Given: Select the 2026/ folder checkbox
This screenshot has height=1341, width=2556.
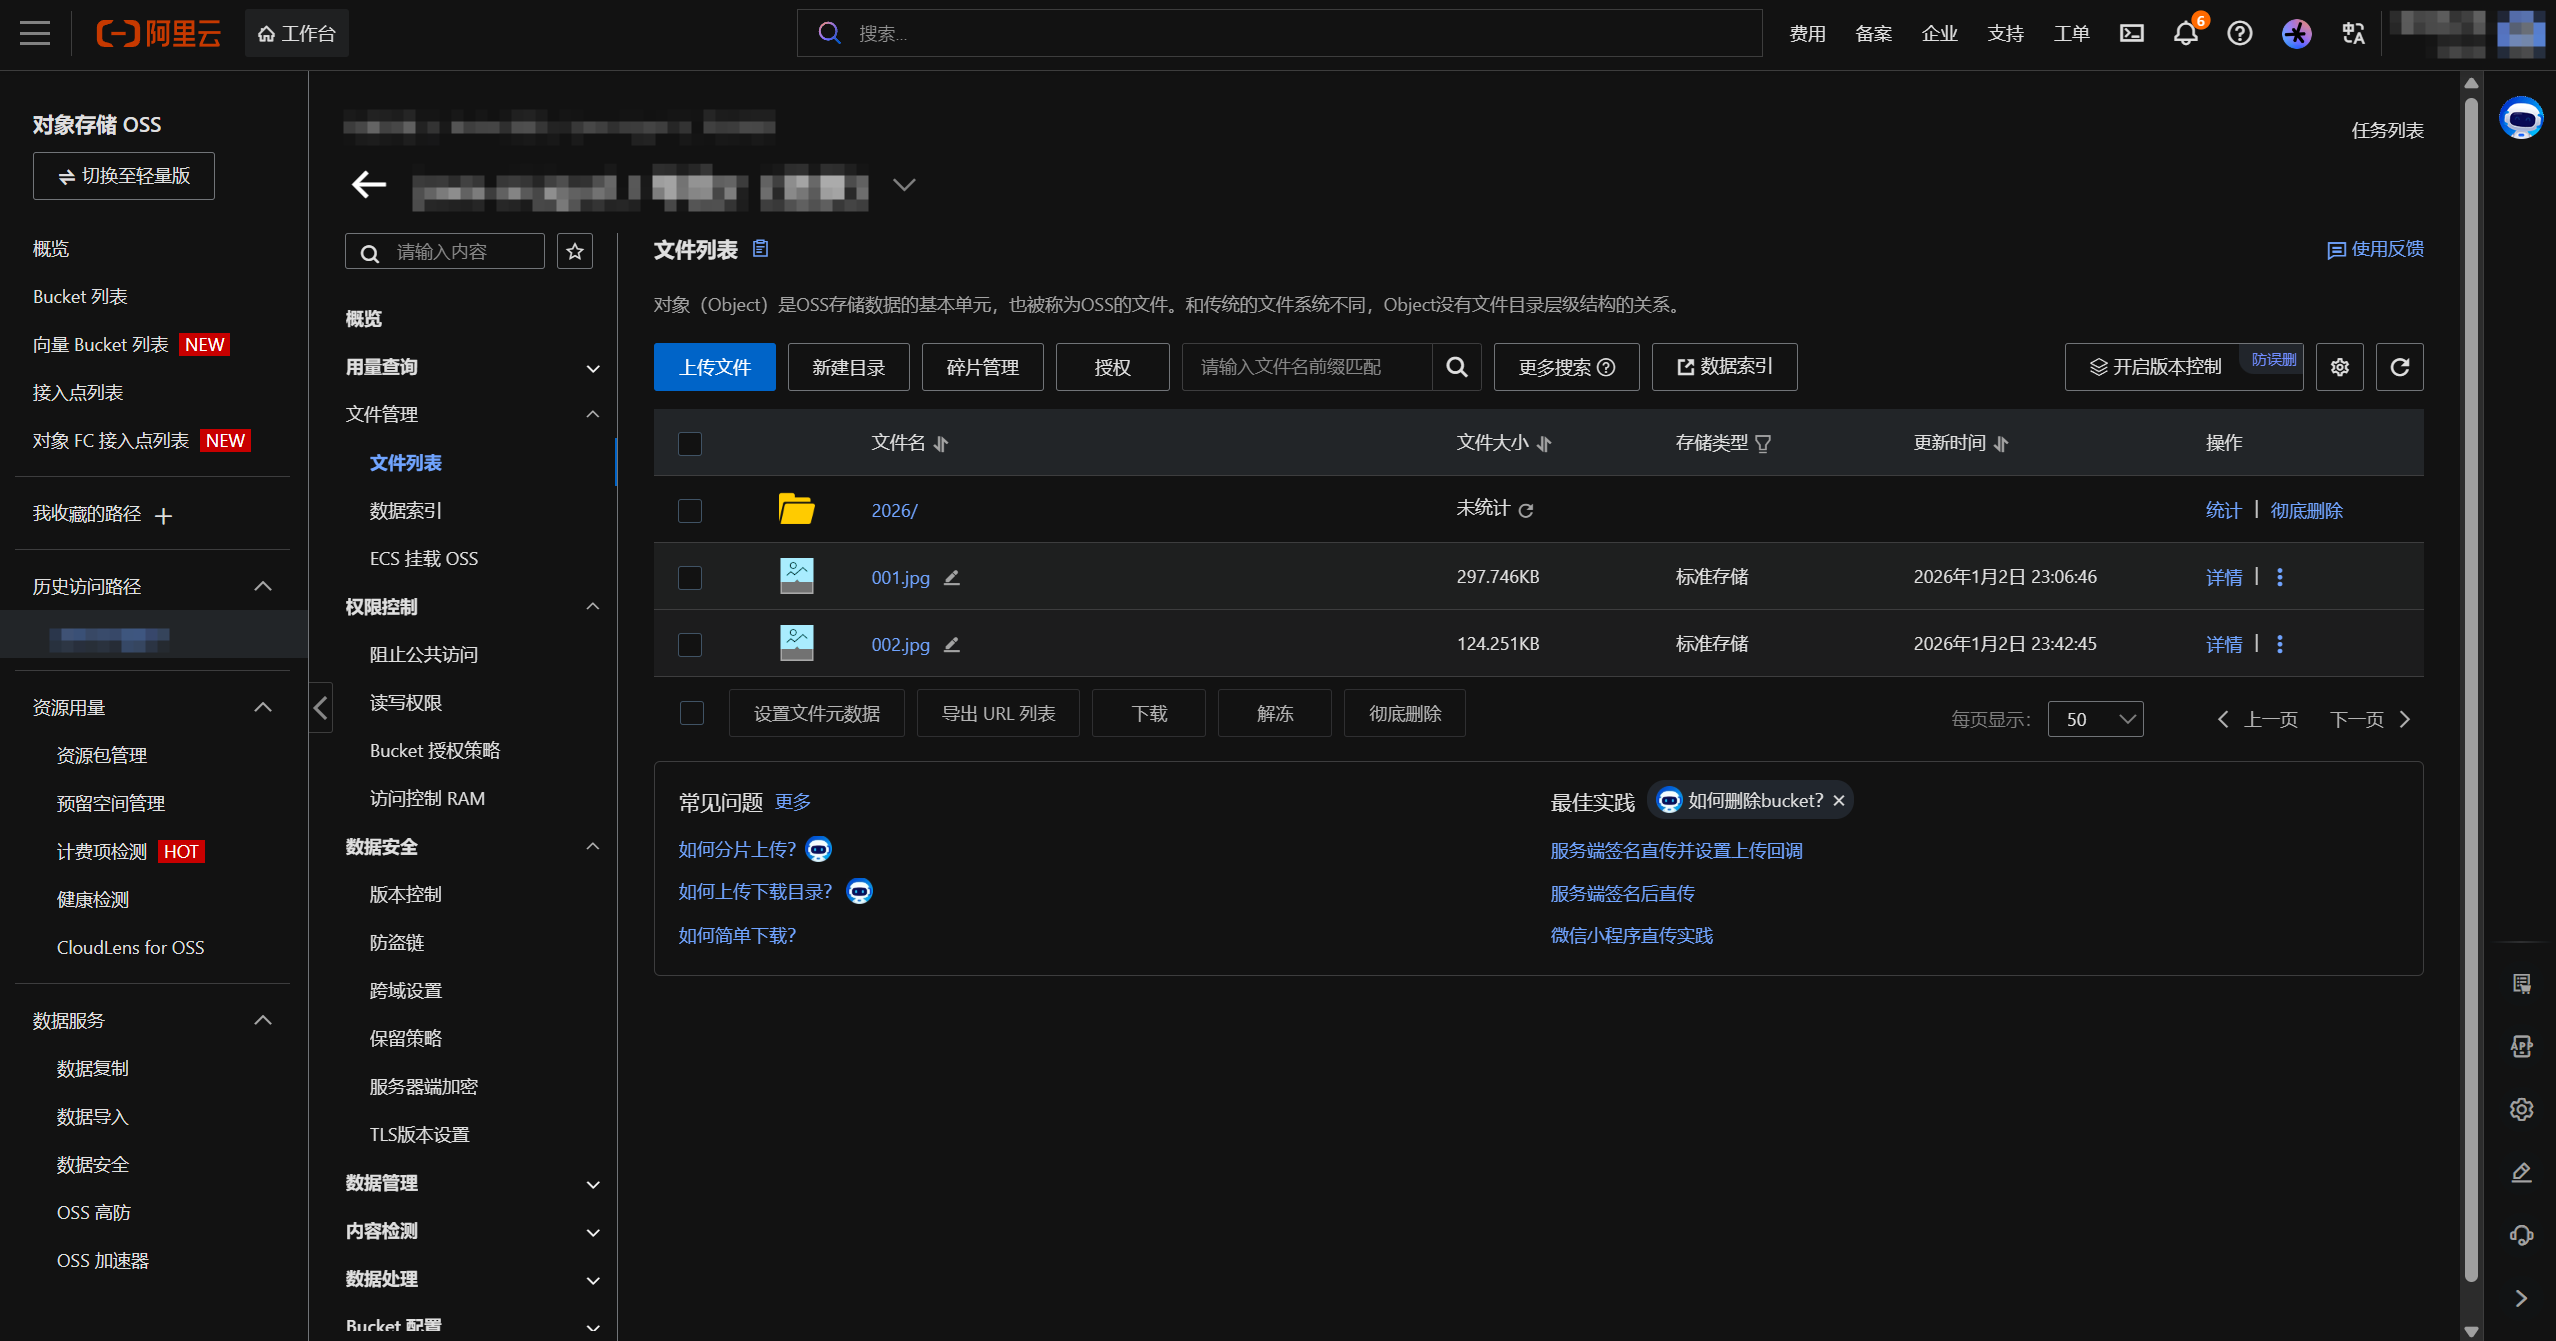Looking at the screenshot, I should pos(690,510).
